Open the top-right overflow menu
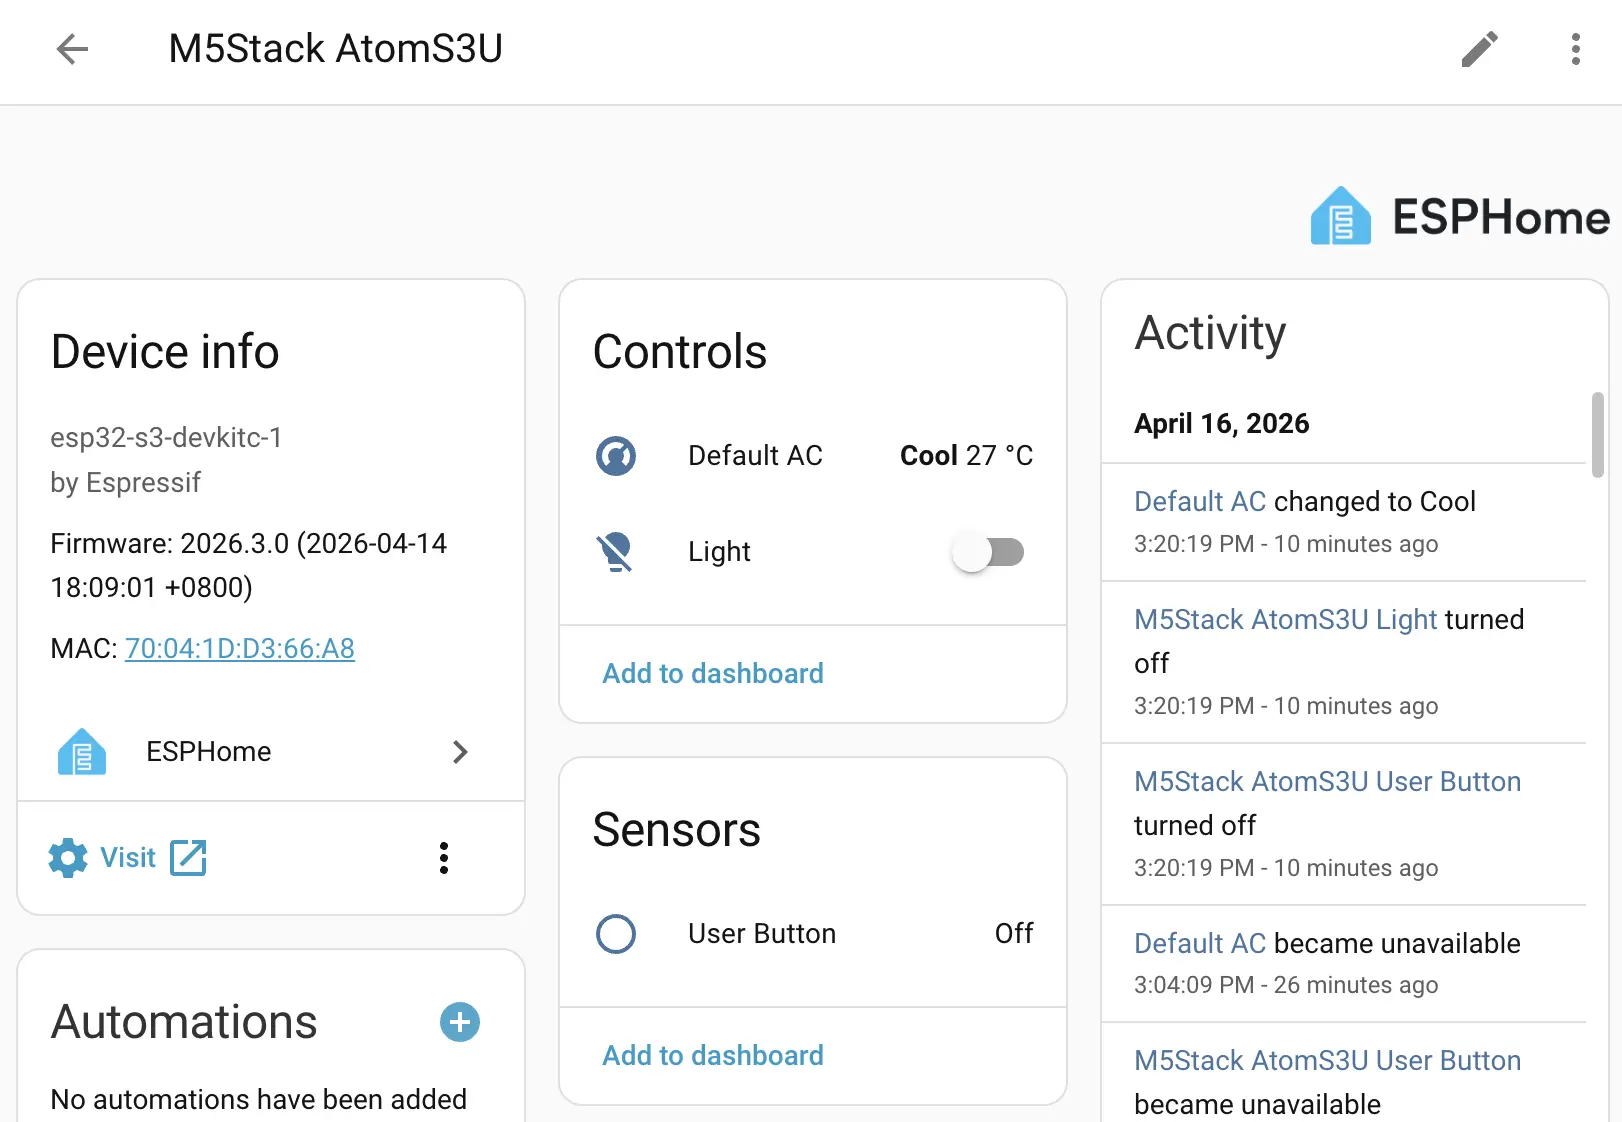The image size is (1622, 1122). [x=1575, y=49]
